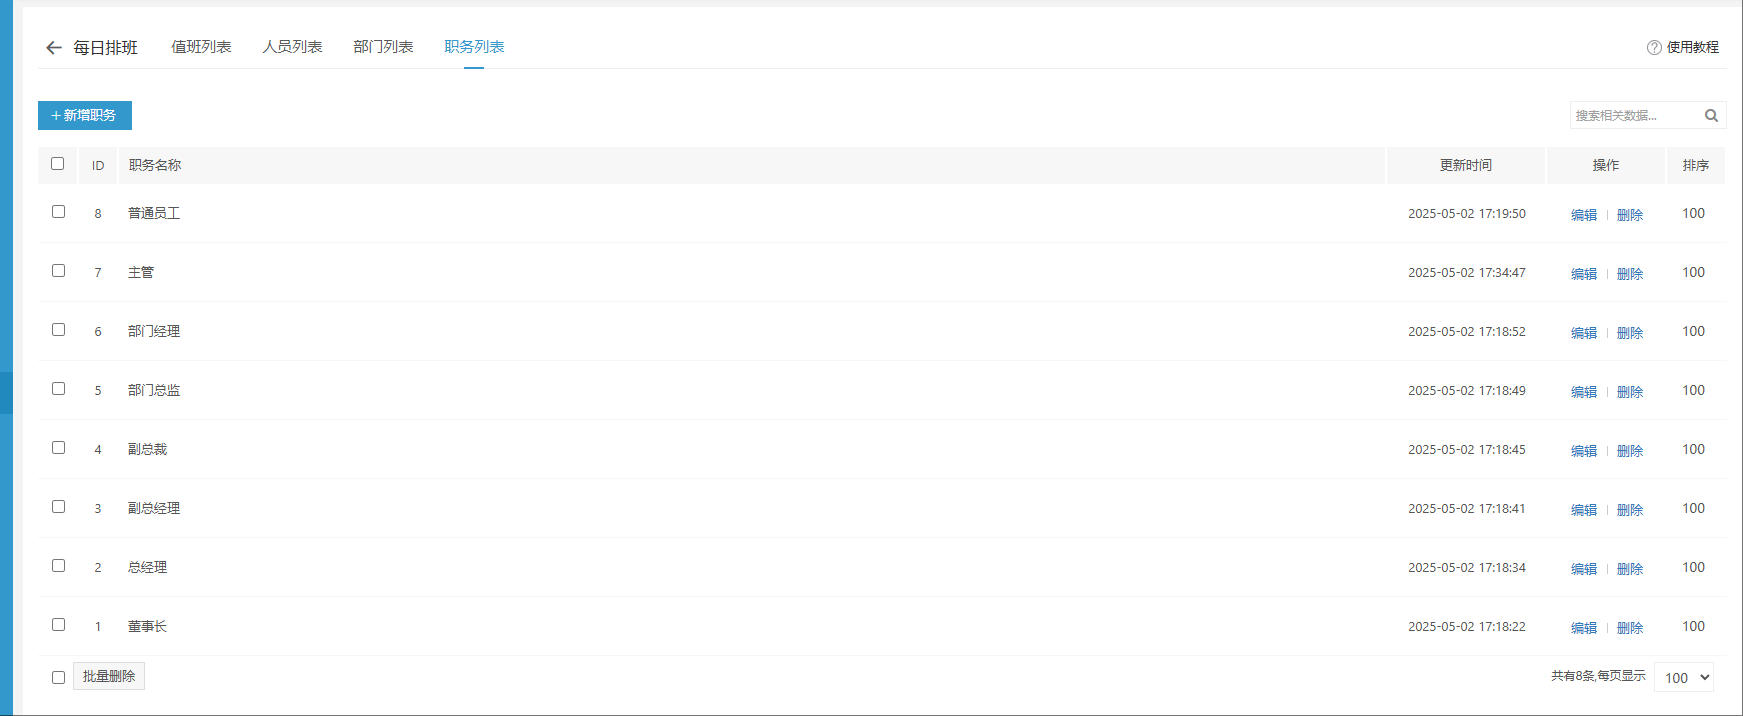Click the 排序 column header

[x=1695, y=165]
